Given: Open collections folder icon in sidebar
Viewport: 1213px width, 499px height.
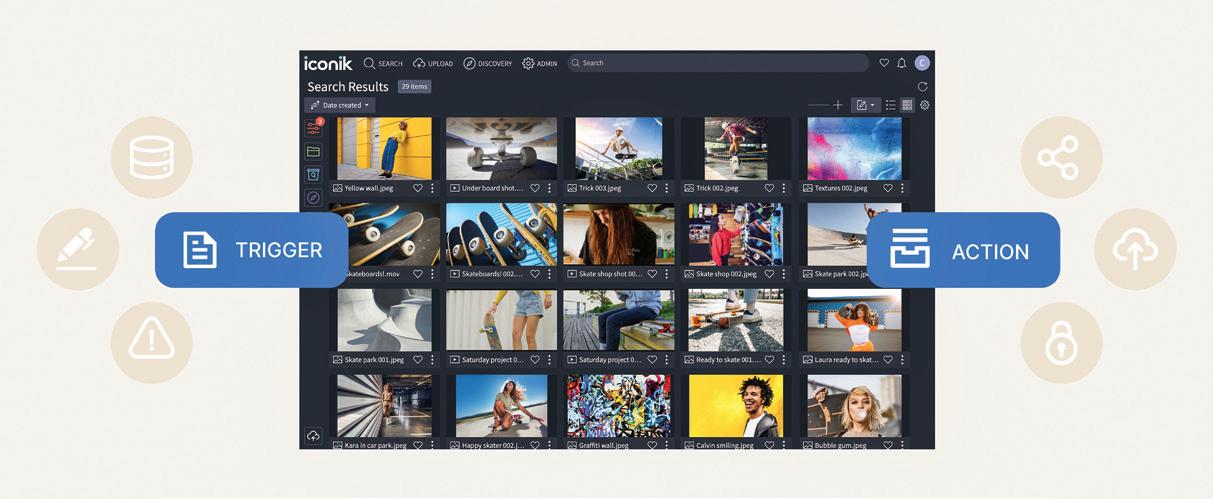Looking at the screenshot, I should [x=314, y=152].
